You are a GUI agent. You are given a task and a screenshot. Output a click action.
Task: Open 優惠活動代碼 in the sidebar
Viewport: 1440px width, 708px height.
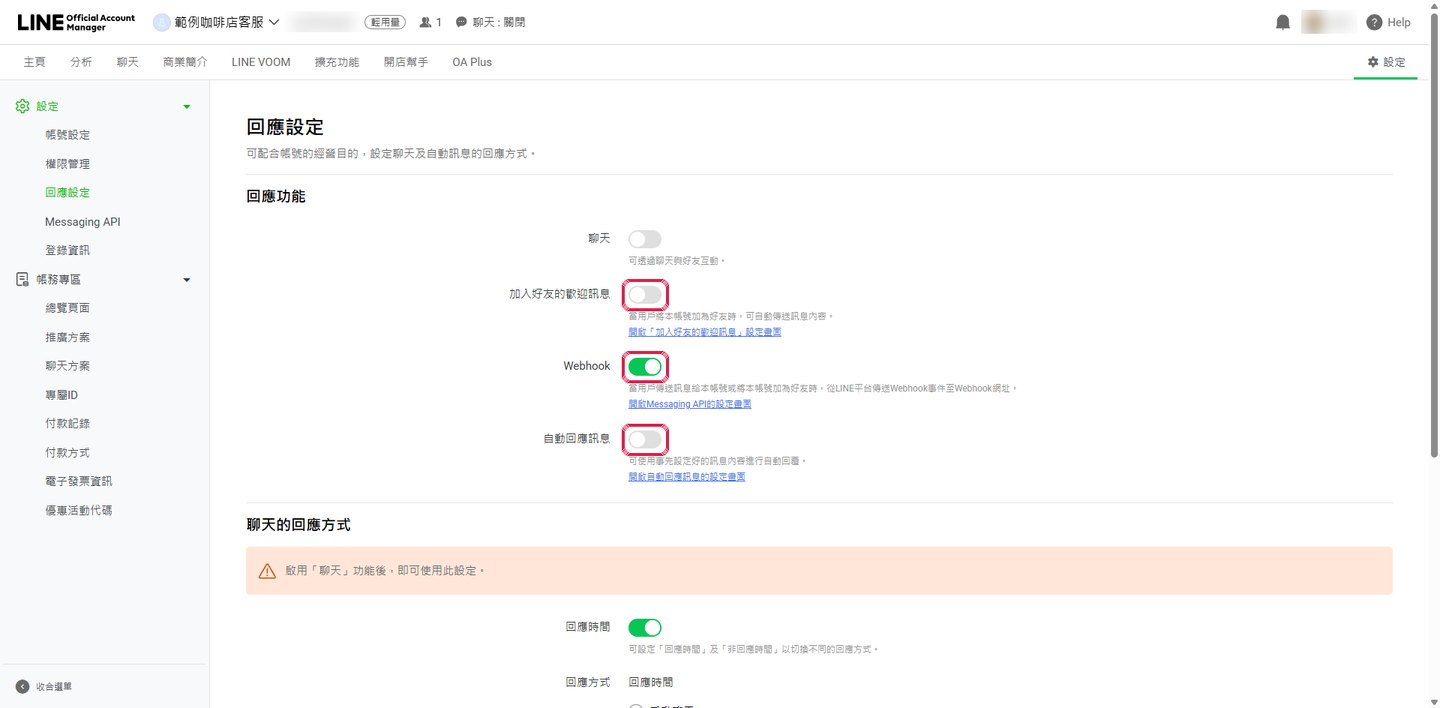click(79, 510)
